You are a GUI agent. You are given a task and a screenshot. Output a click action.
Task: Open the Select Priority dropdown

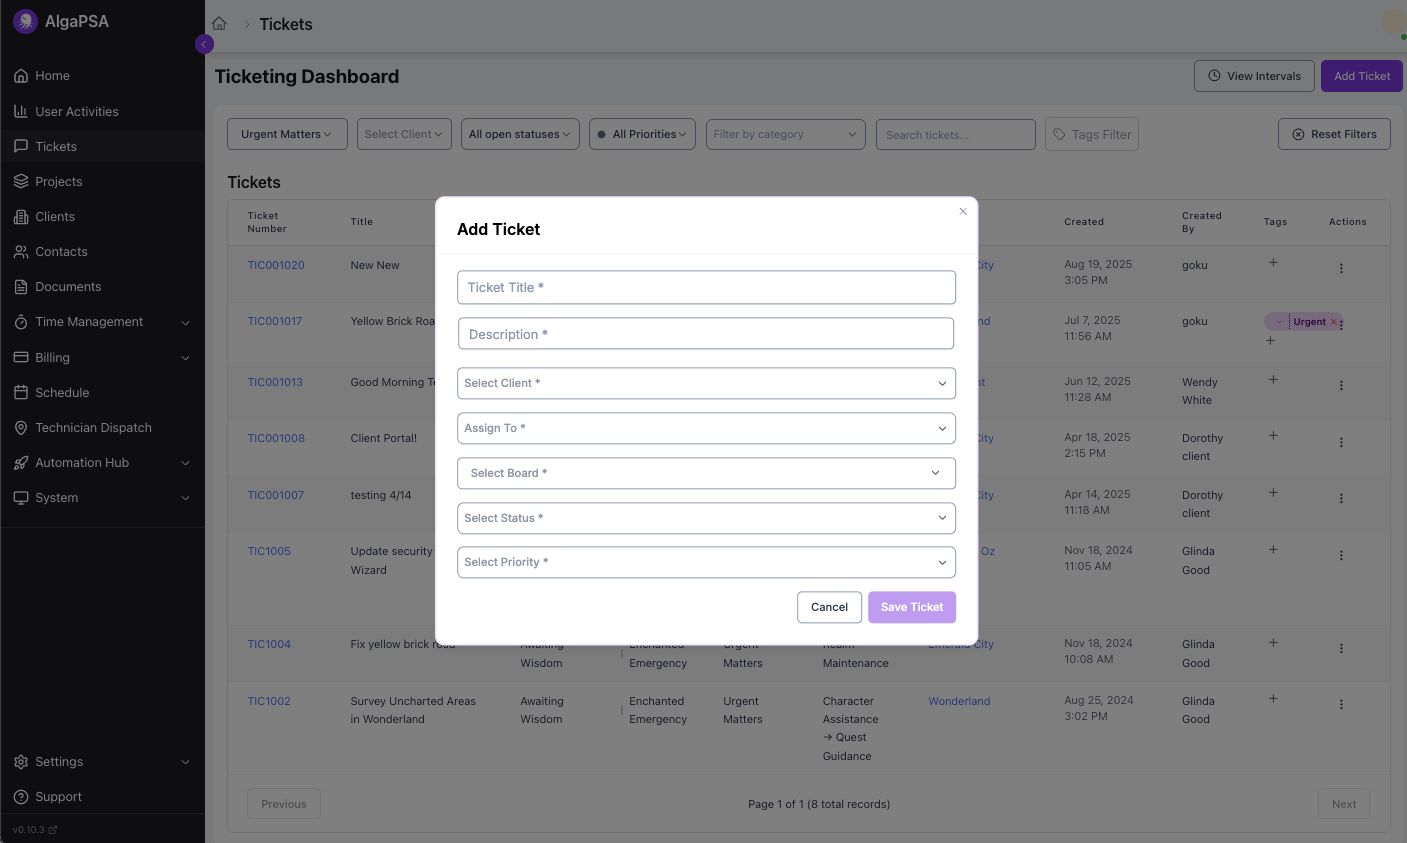point(706,562)
